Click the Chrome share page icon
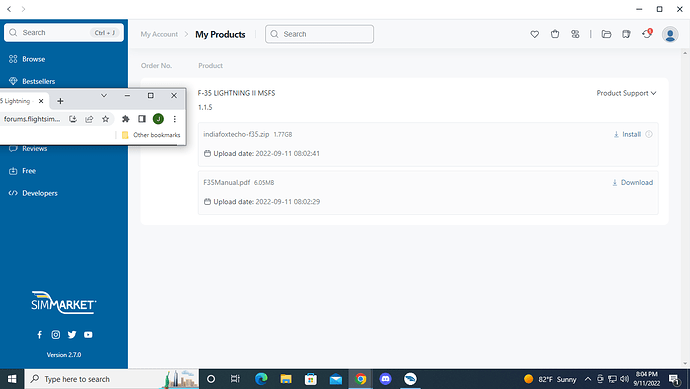The height and width of the screenshot is (389, 690). click(x=89, y=119)
